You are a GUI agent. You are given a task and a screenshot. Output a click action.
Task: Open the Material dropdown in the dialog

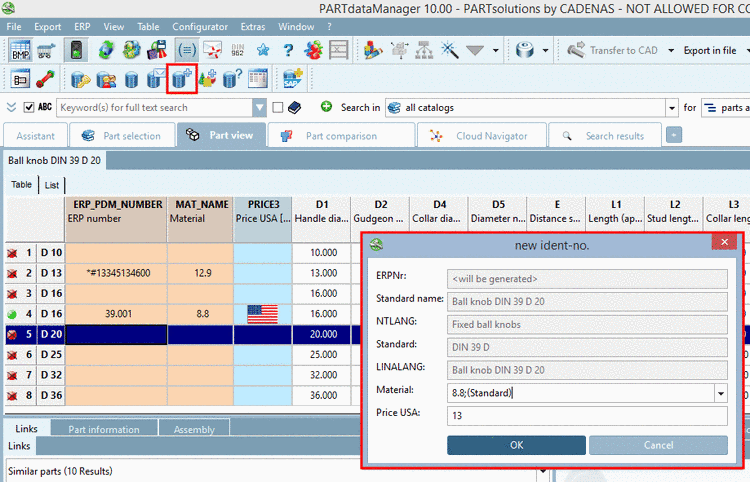[720, 393]
